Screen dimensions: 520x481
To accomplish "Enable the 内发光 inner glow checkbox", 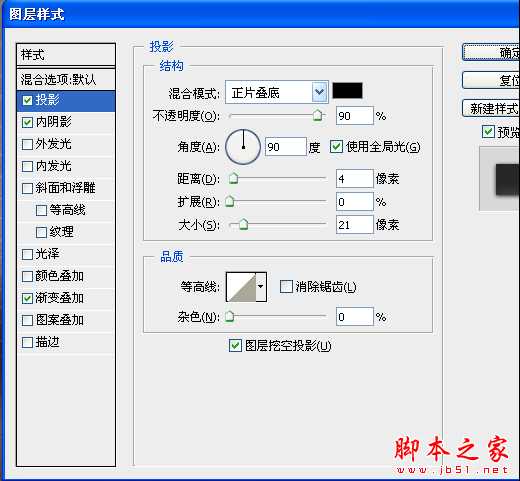I will [27, 166].
